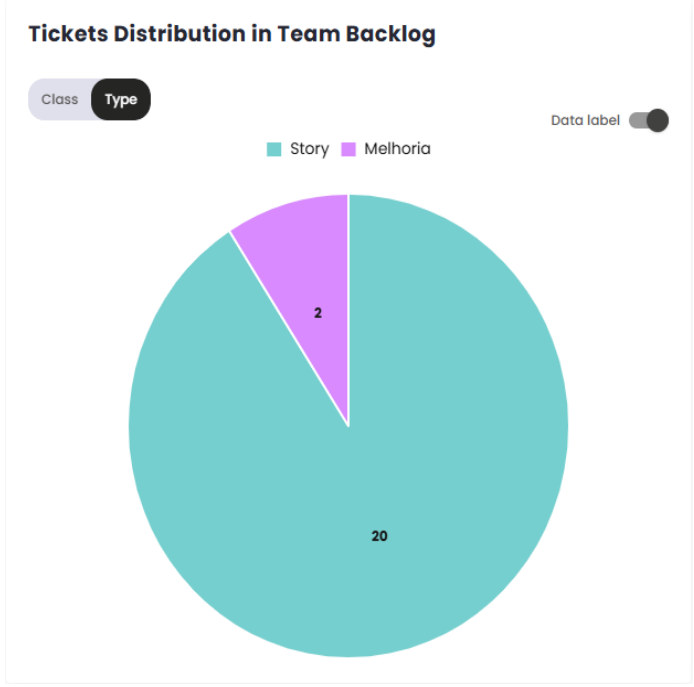Click the center point of the pie chart

click(348, 426)
